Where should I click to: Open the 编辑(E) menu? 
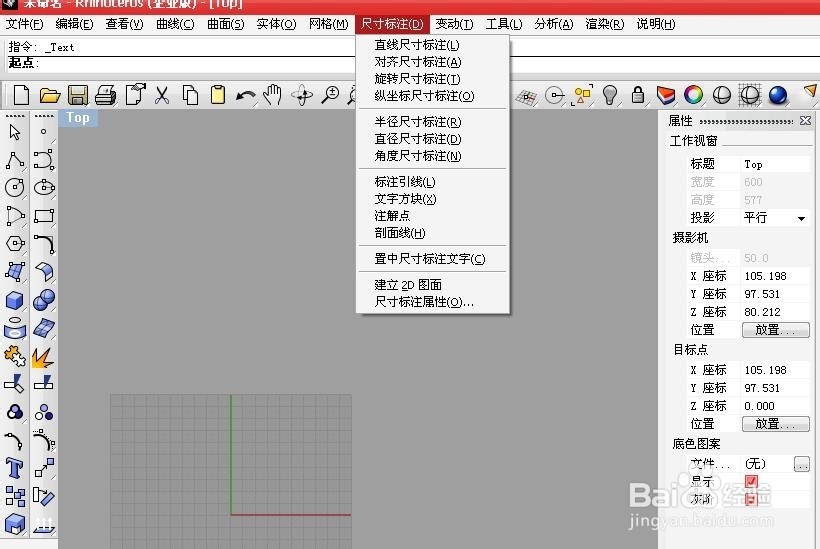tap(74, 24)
